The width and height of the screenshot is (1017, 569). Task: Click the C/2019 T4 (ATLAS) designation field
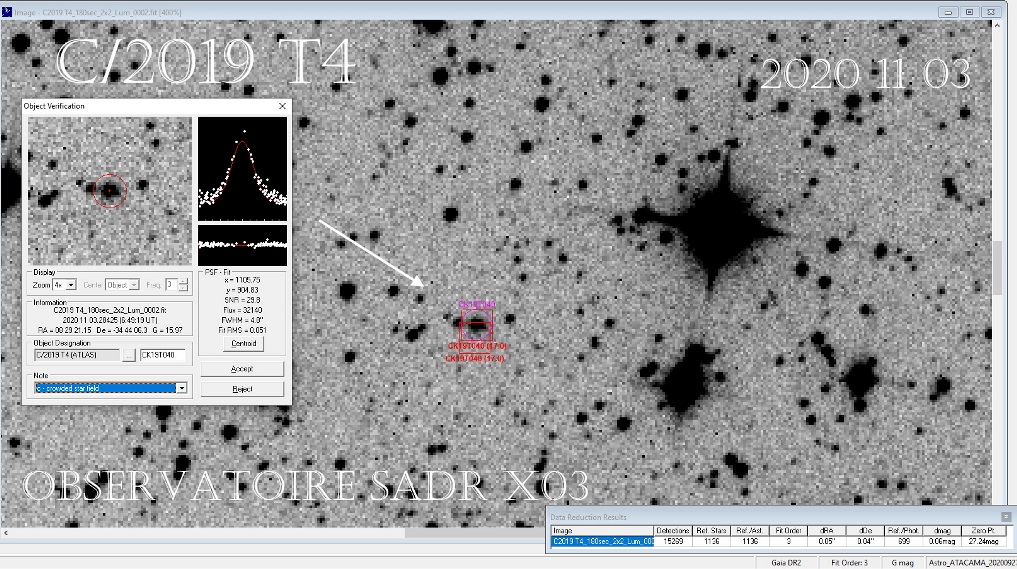77,355
